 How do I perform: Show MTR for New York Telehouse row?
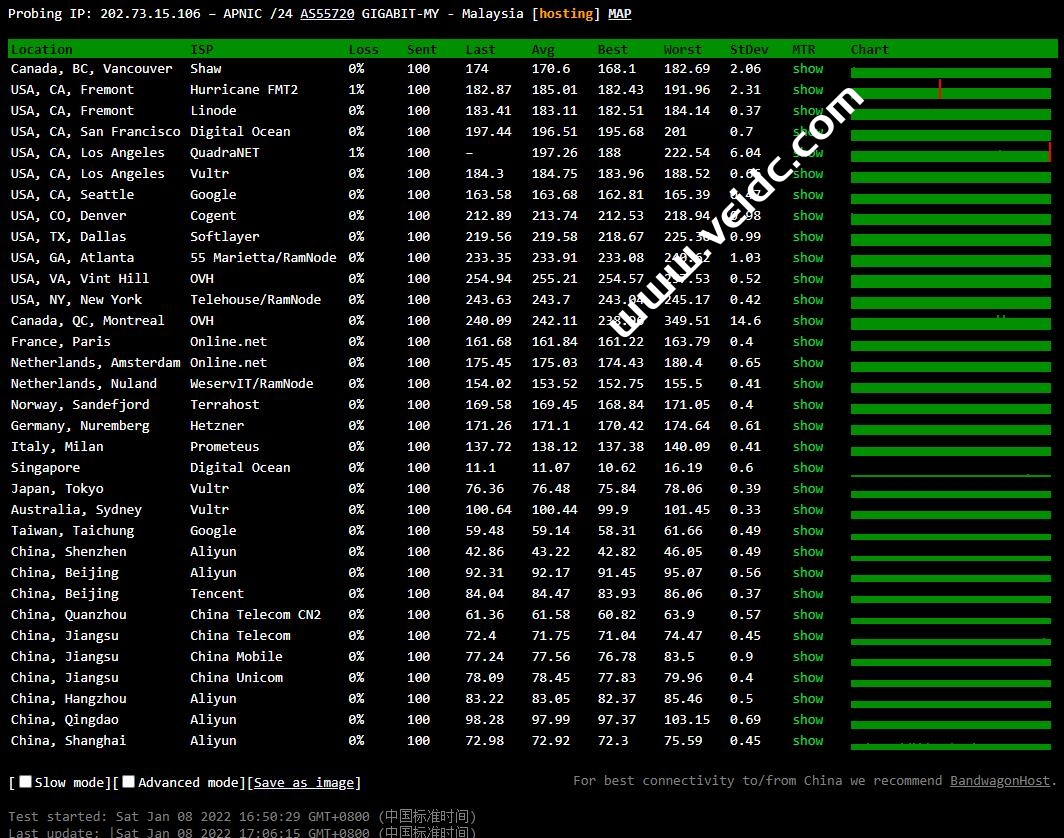tap(808, 300)
